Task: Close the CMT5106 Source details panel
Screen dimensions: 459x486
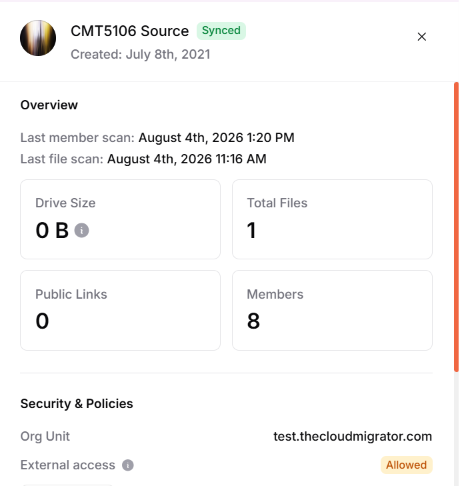Action: (x=422, y=37)
